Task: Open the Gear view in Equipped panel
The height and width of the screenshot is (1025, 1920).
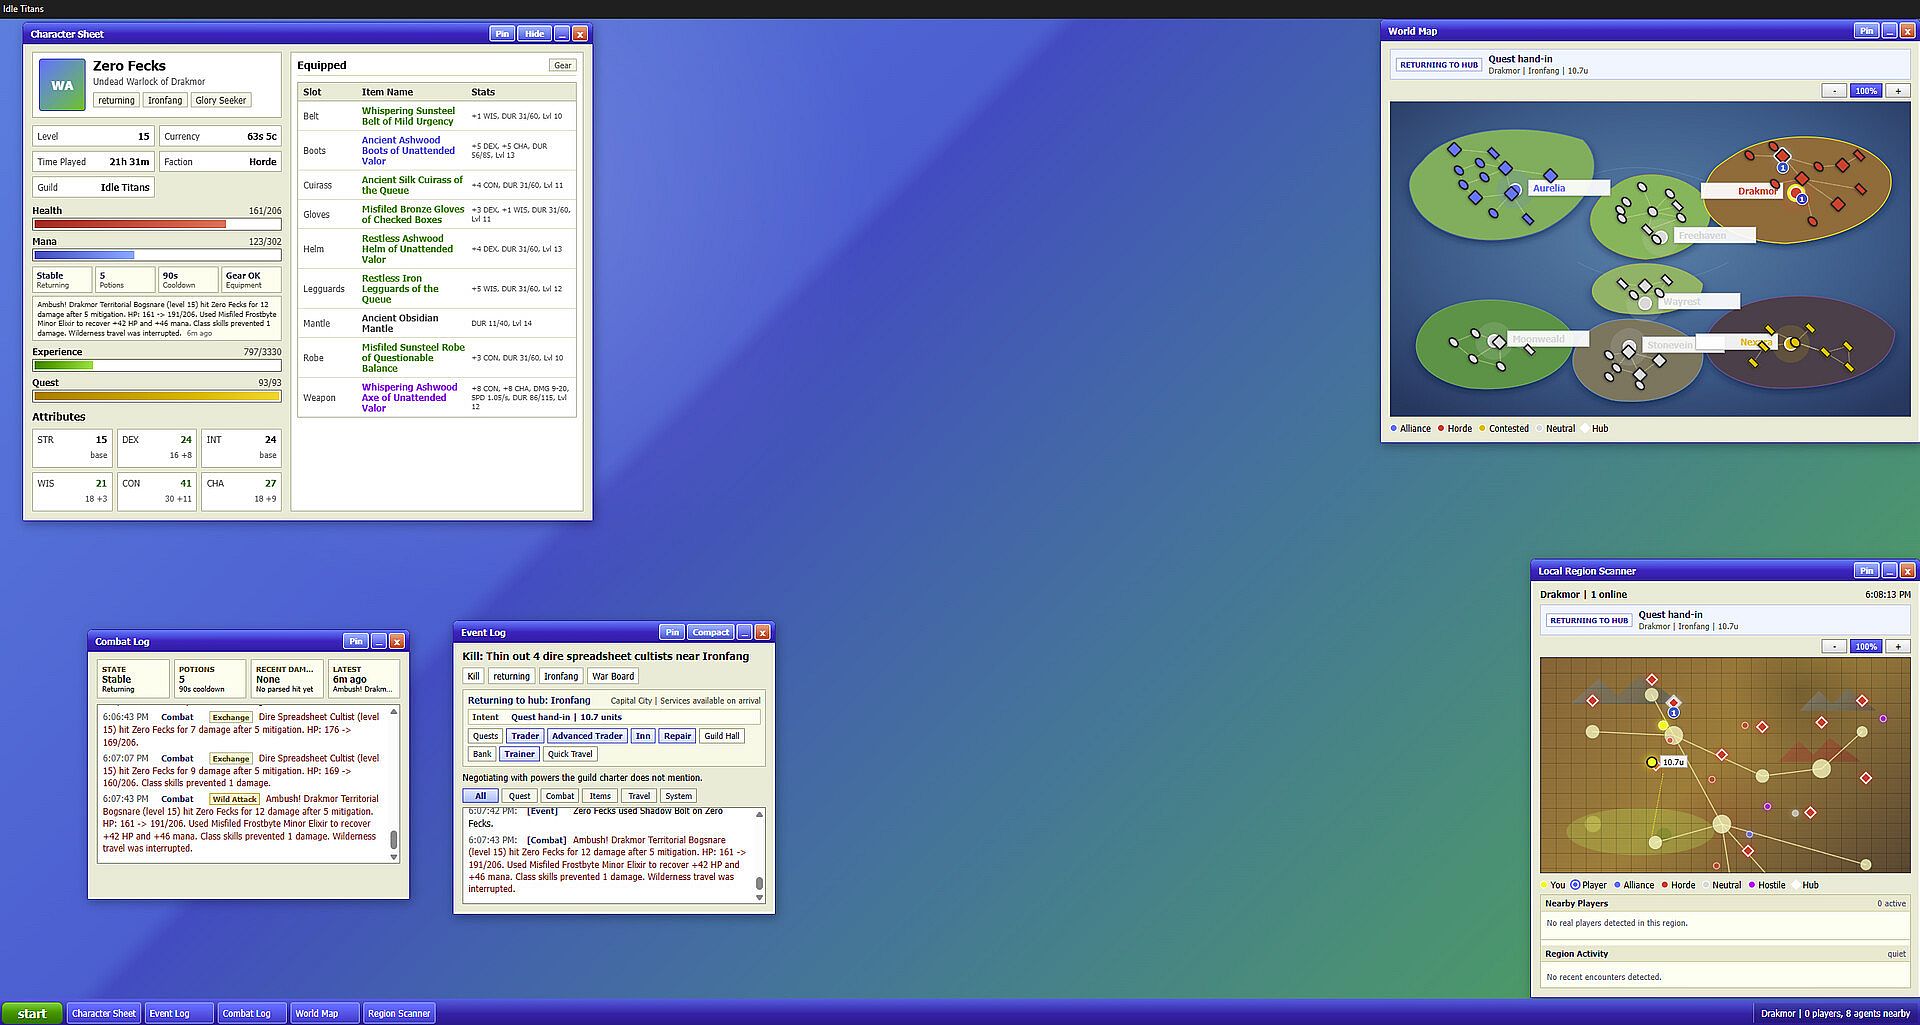Action: (x=563, y=65)
